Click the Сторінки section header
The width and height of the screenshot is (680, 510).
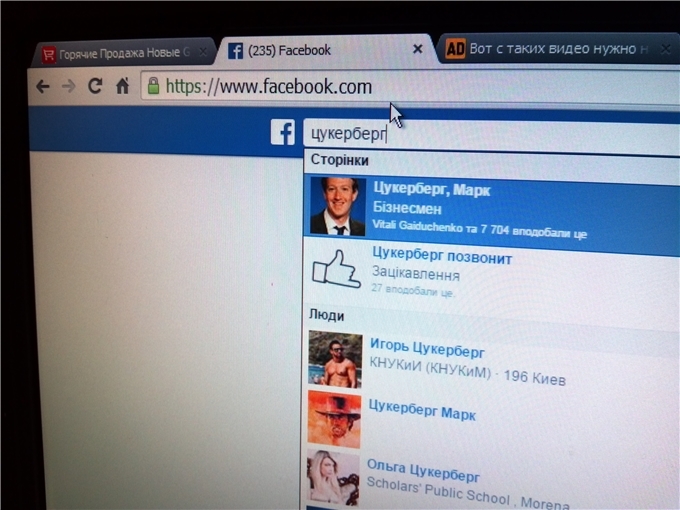pos(340,160)
